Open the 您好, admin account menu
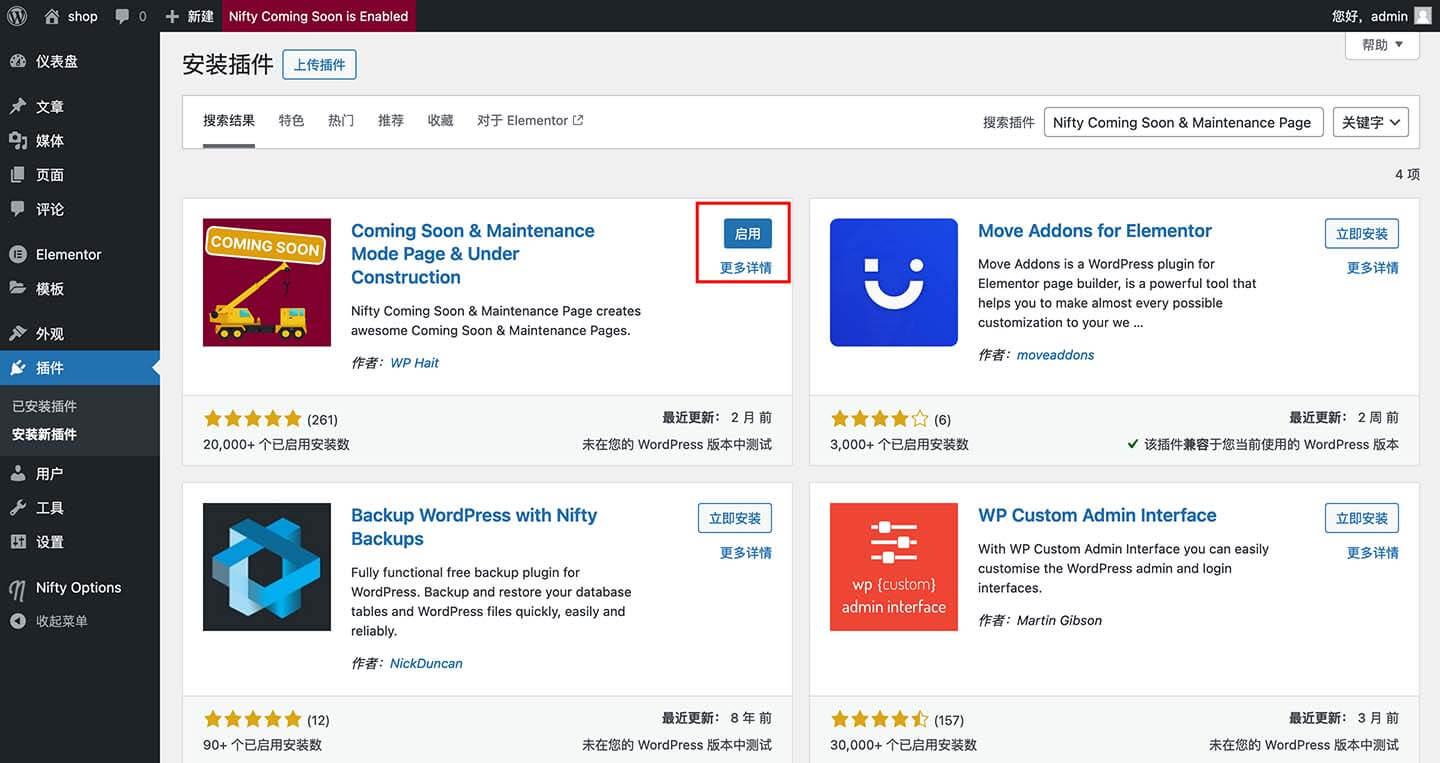The width and height of the screenshot is (1440, 763). coord(1382,16)
